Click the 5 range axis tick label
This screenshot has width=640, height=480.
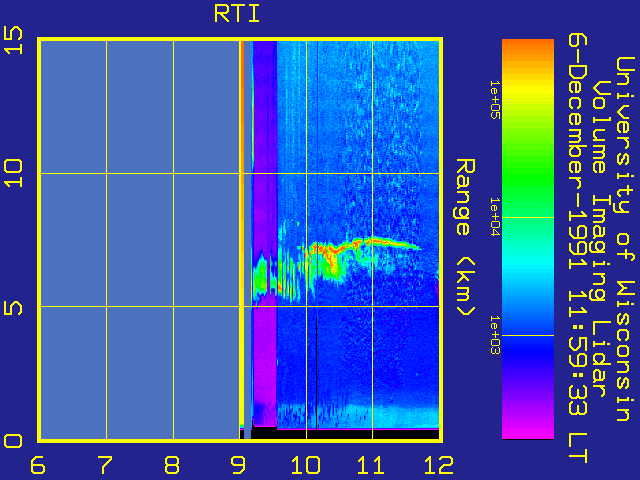click(x=13, y=307)
